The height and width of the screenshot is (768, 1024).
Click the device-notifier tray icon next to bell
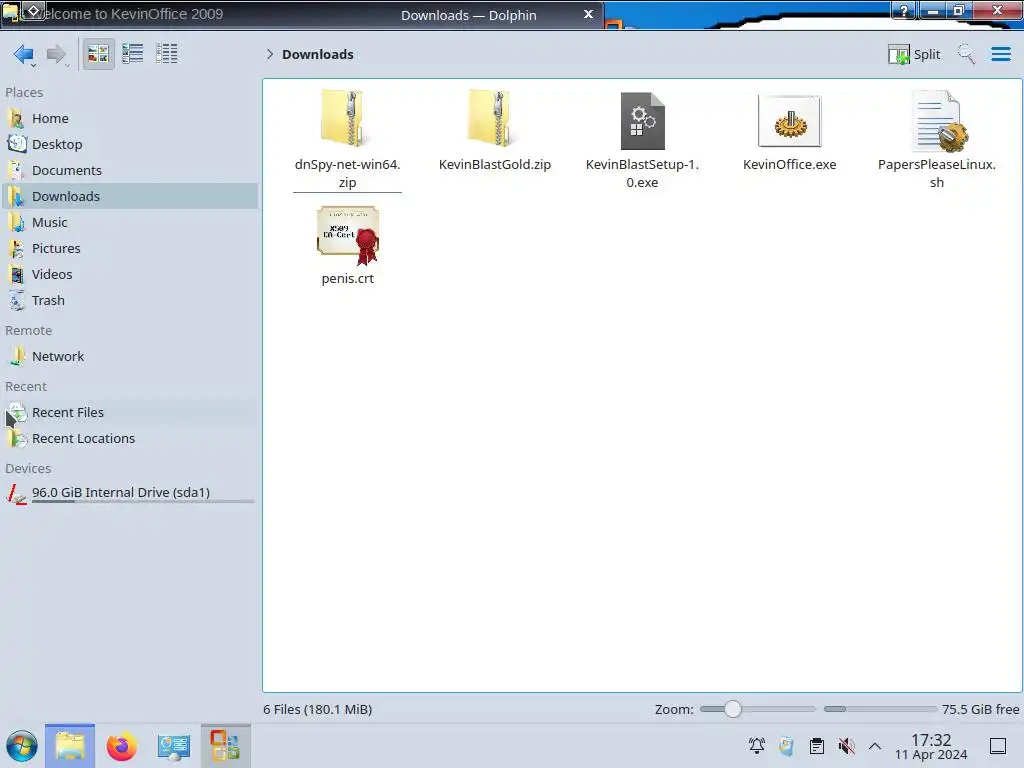(786, 746)
